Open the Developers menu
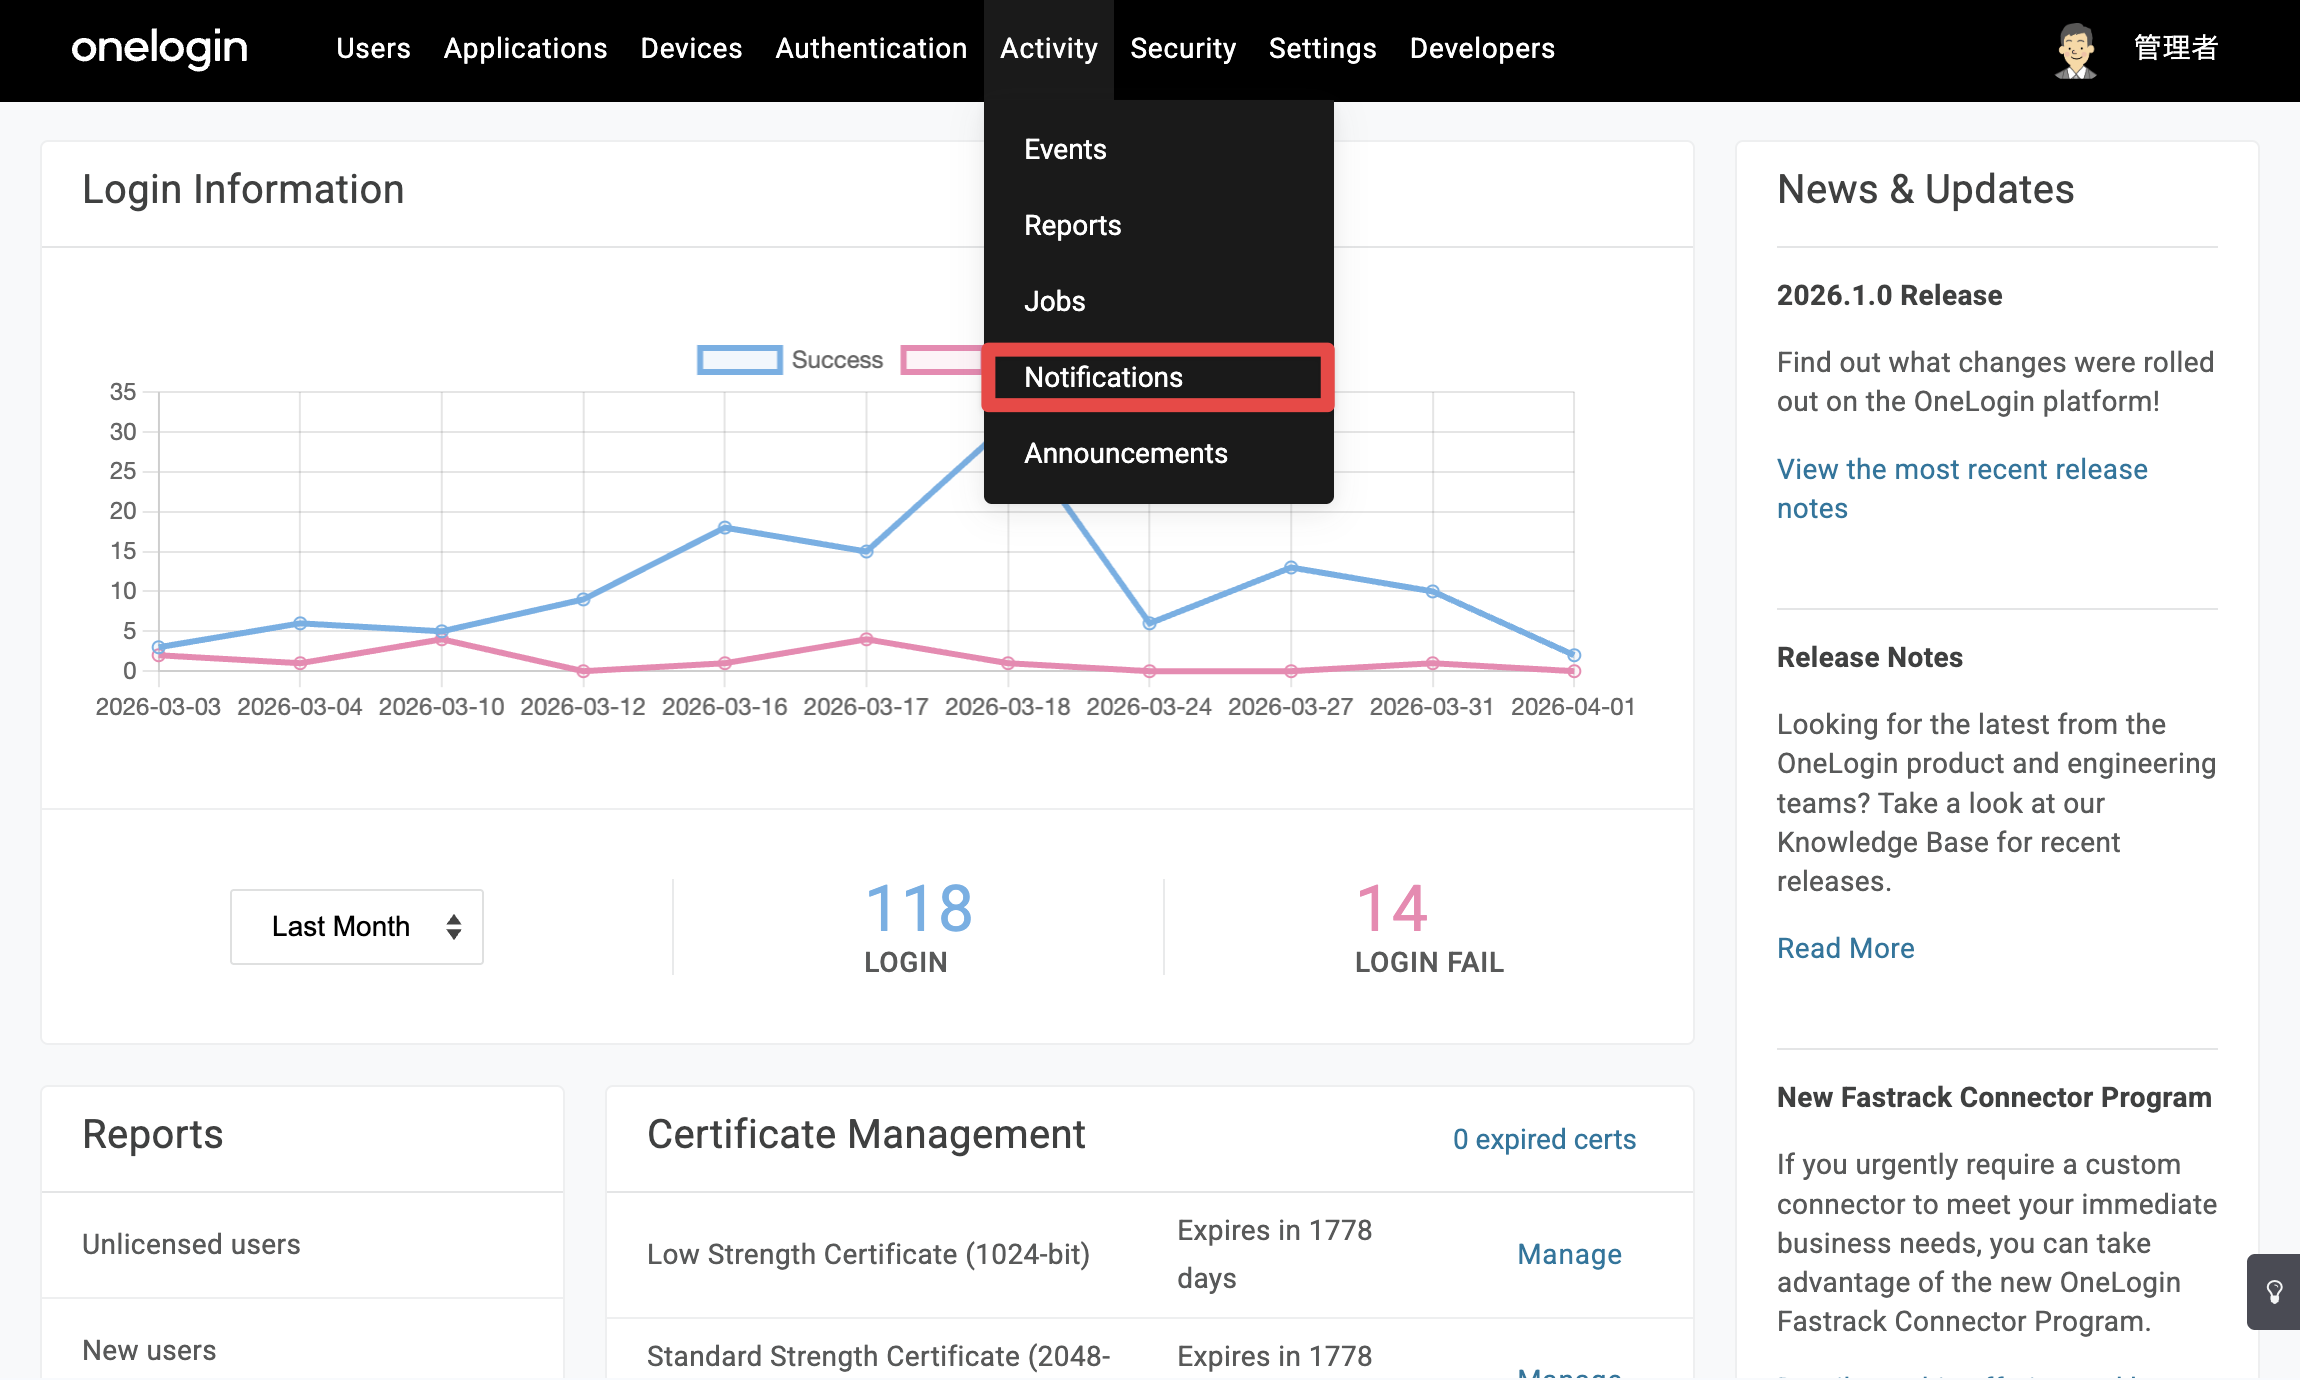 [1482, 48]
